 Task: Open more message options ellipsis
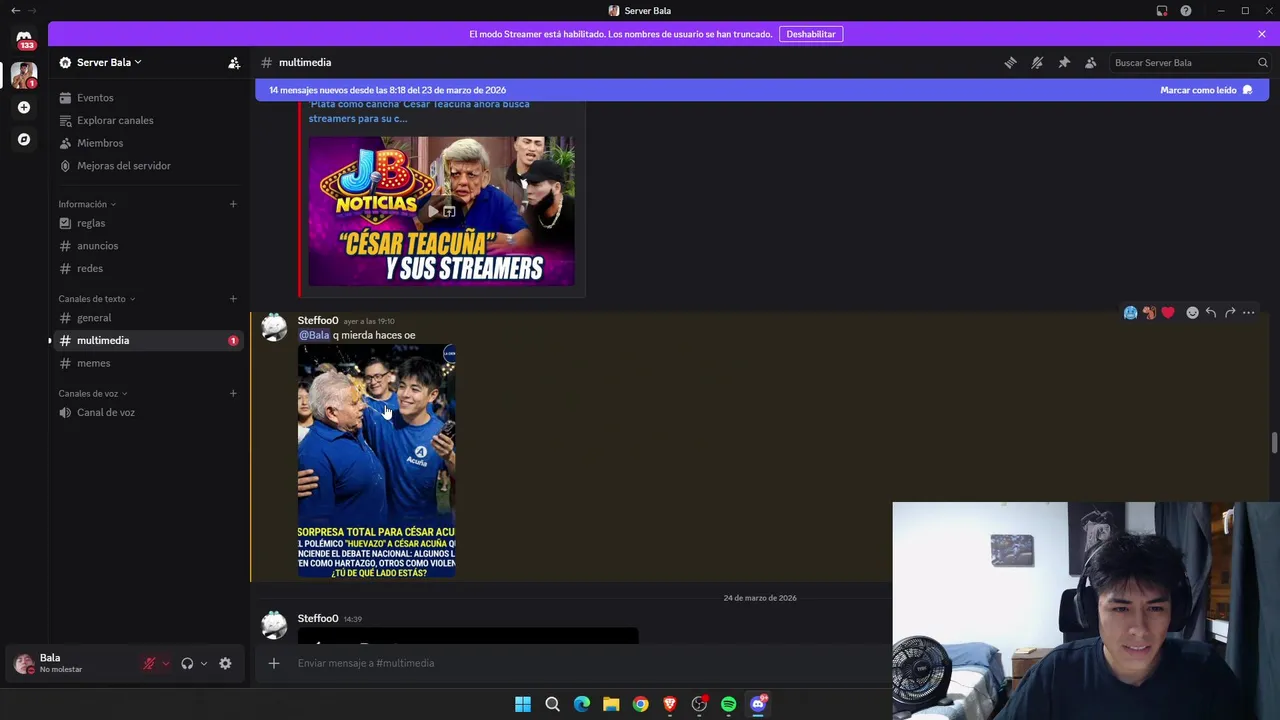coord(1248,313)
